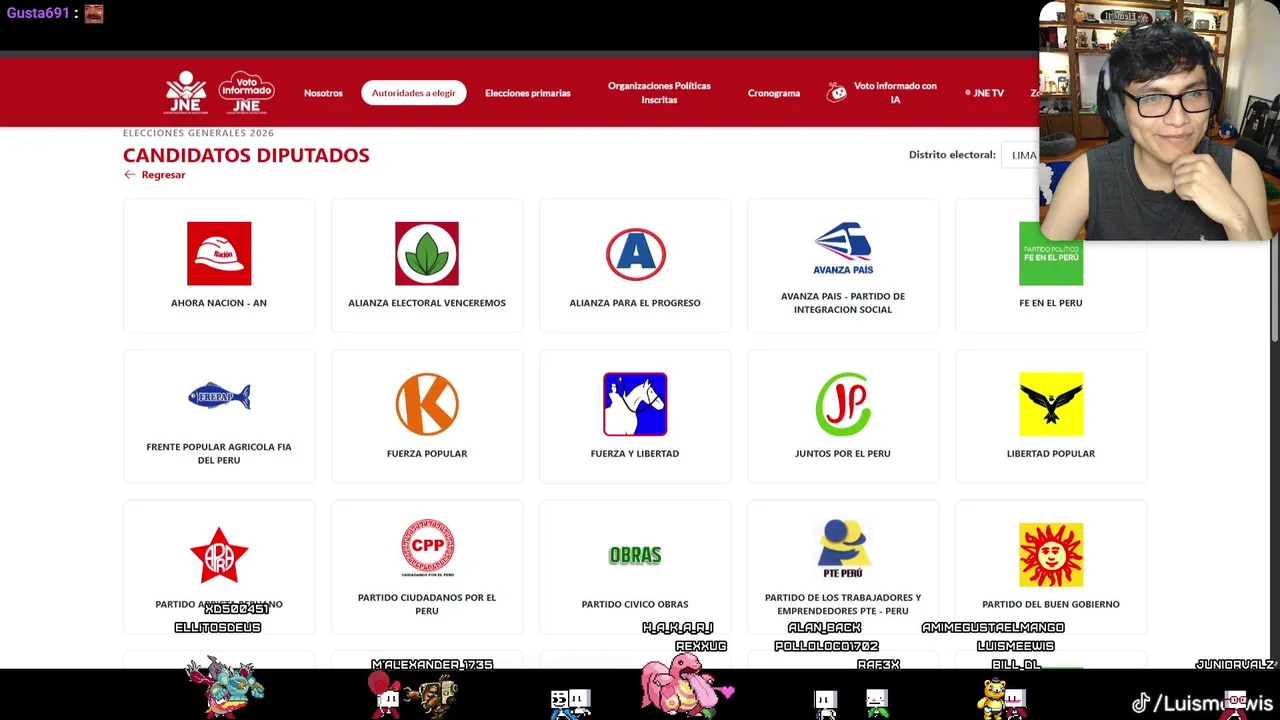Click Partido Ciudadanos por el Peru text
This screenshot has height=720, width=1280.
[427, 604]
